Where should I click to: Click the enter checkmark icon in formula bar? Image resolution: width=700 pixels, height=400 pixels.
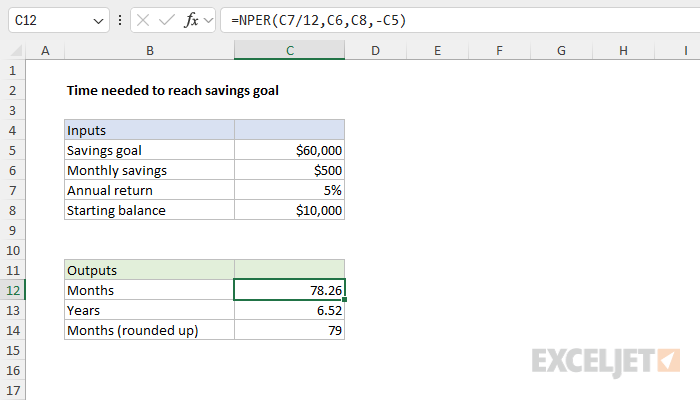167,20
